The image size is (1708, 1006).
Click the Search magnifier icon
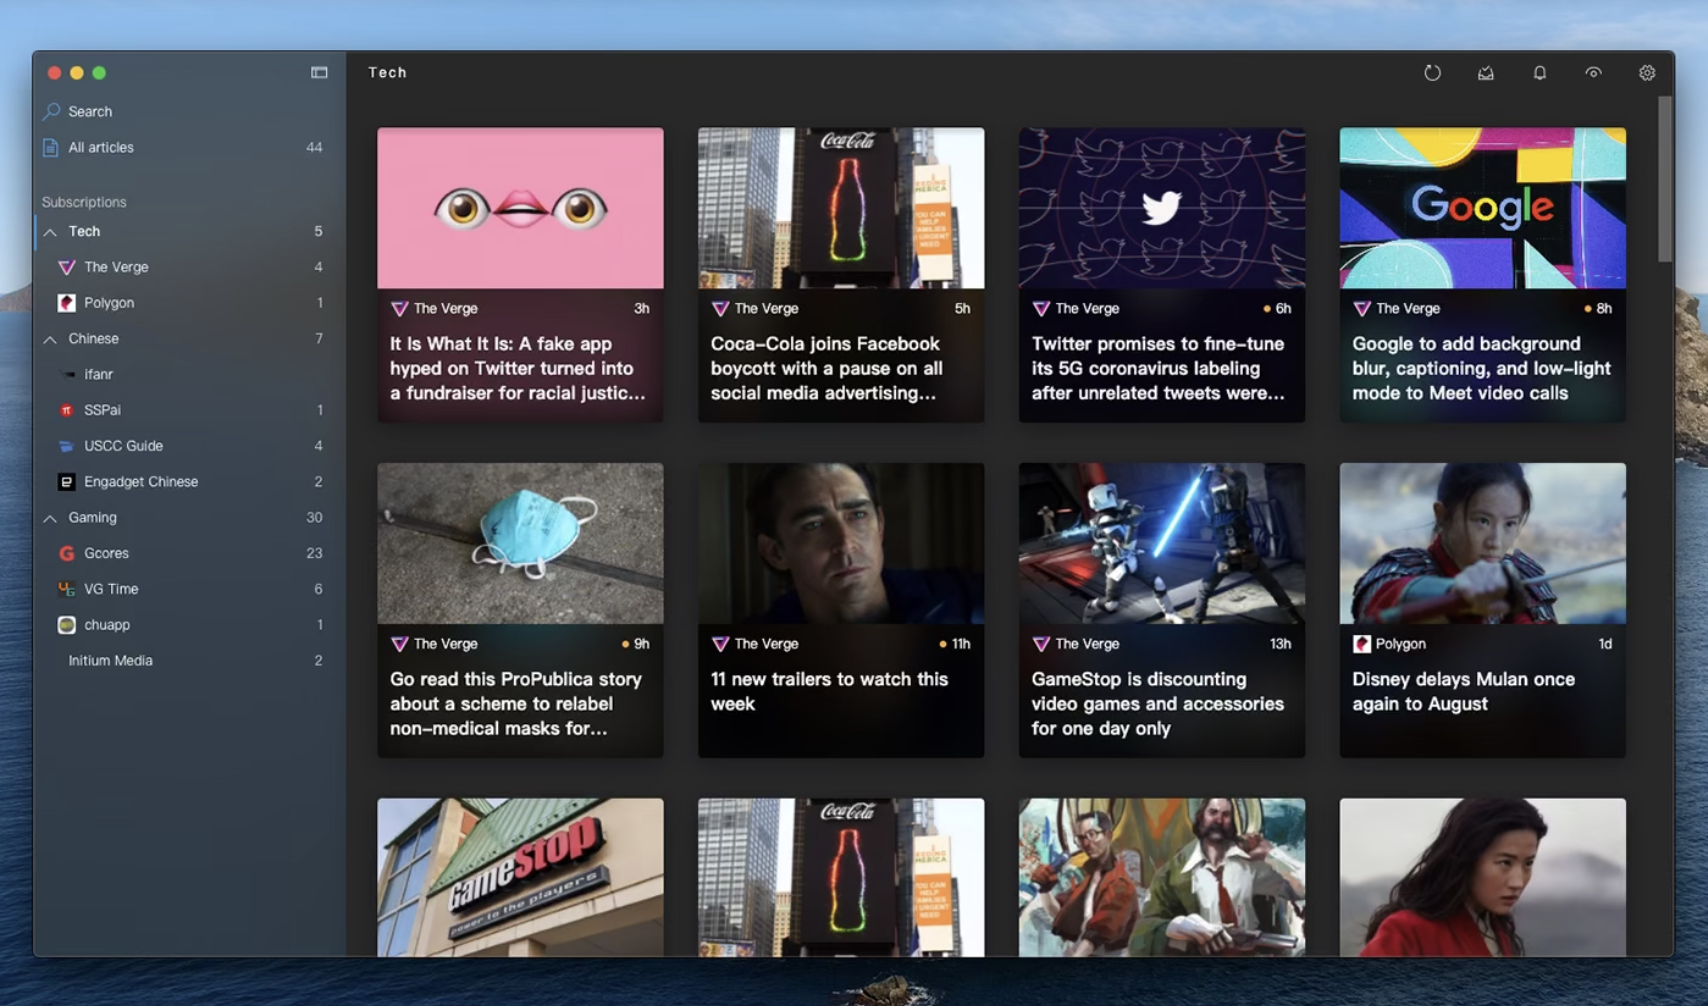pos(51,111)
